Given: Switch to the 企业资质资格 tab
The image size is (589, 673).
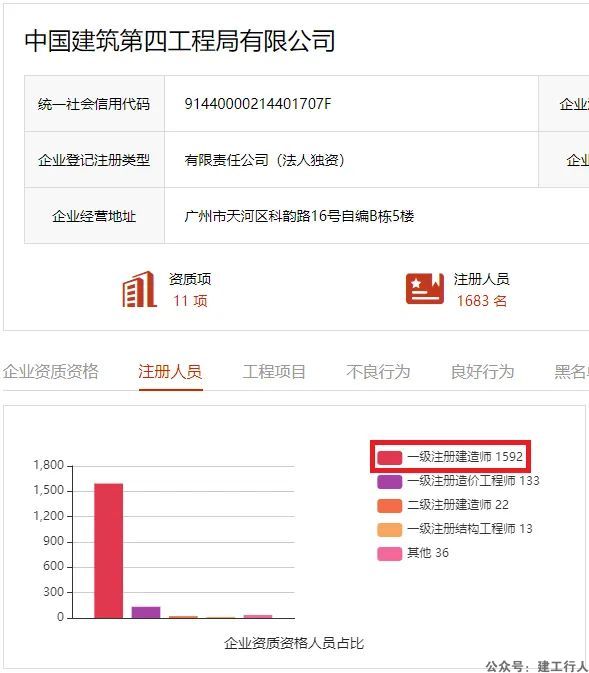Looking at the screenshot, I should (x=51, y=372).
